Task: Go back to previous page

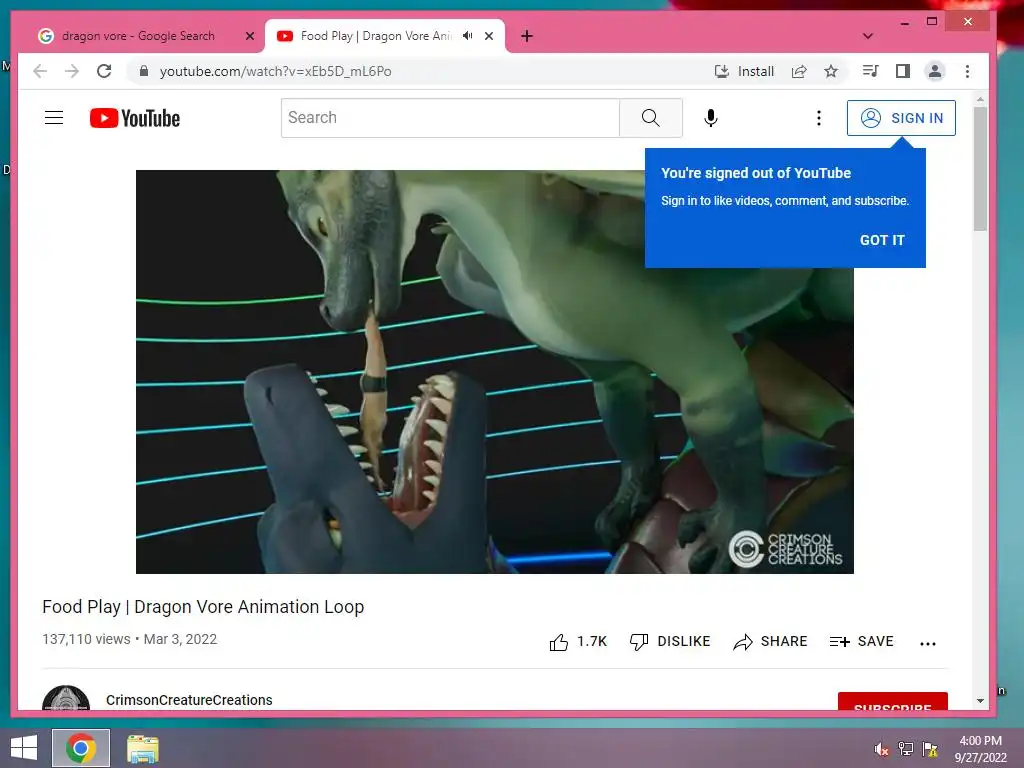Action: 40,71
